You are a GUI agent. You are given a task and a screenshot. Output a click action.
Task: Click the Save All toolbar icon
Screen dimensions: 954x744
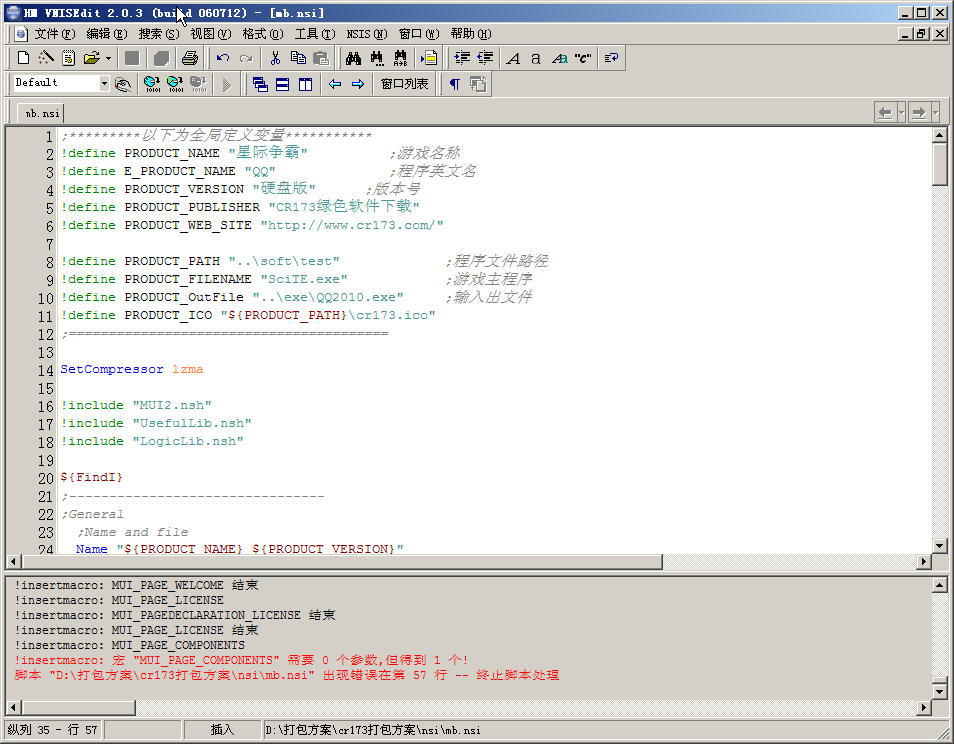(x=161, y=58)
